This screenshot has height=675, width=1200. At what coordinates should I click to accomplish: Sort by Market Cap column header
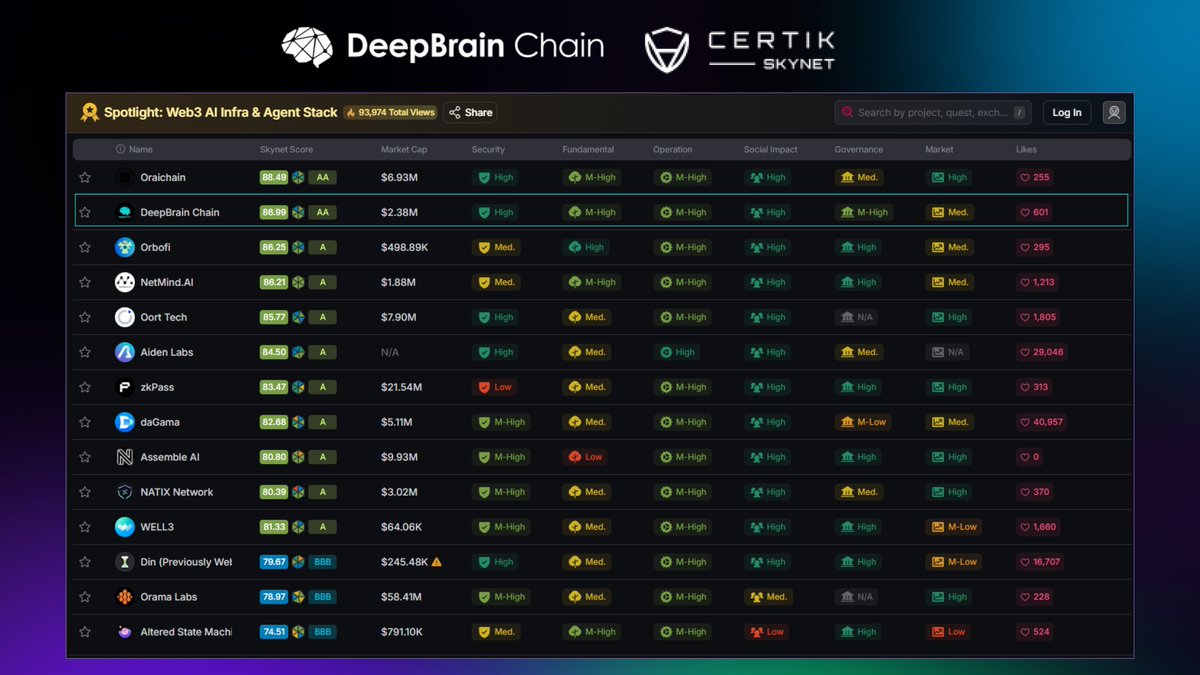[404, 150]
